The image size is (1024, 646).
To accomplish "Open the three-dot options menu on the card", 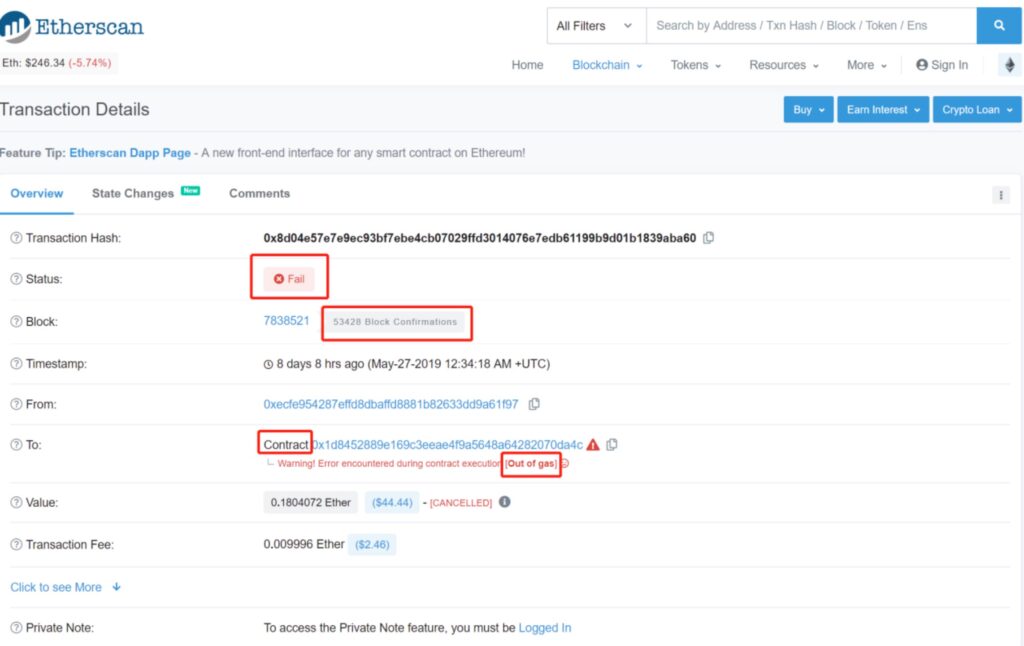I will point(1000,195).
